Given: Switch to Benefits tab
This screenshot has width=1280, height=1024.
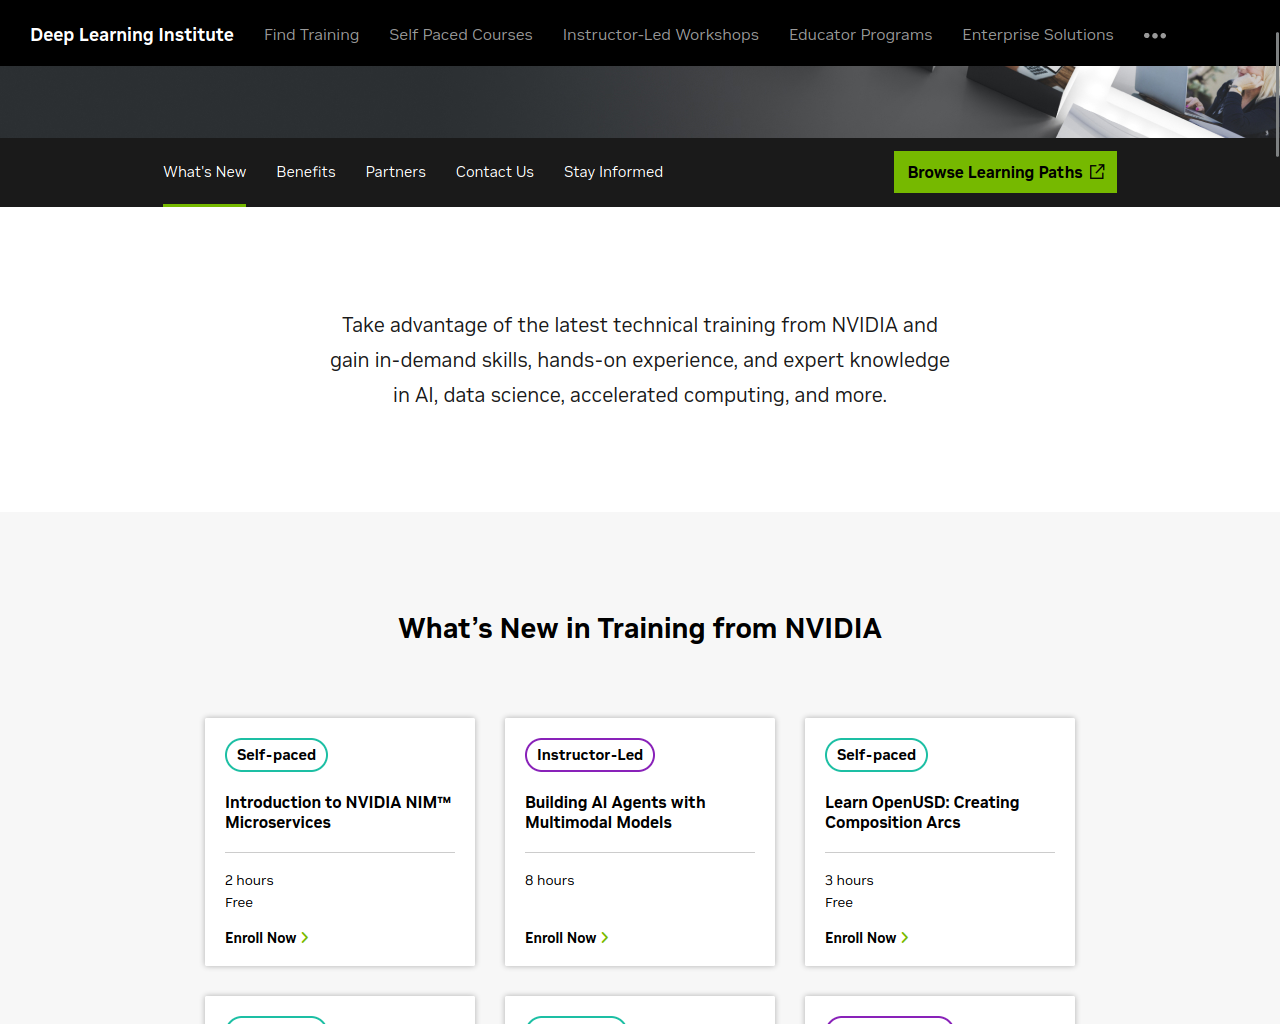Looking at the screenshot, I should tap(306, 172).
